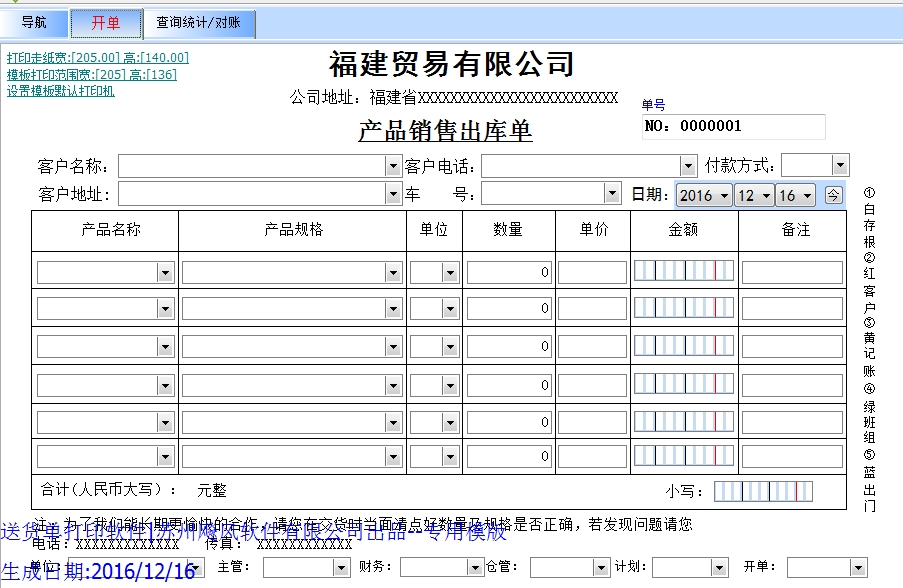
Task: Expand 产品名称 dropdown in fifth row
Action: (165, 423)
